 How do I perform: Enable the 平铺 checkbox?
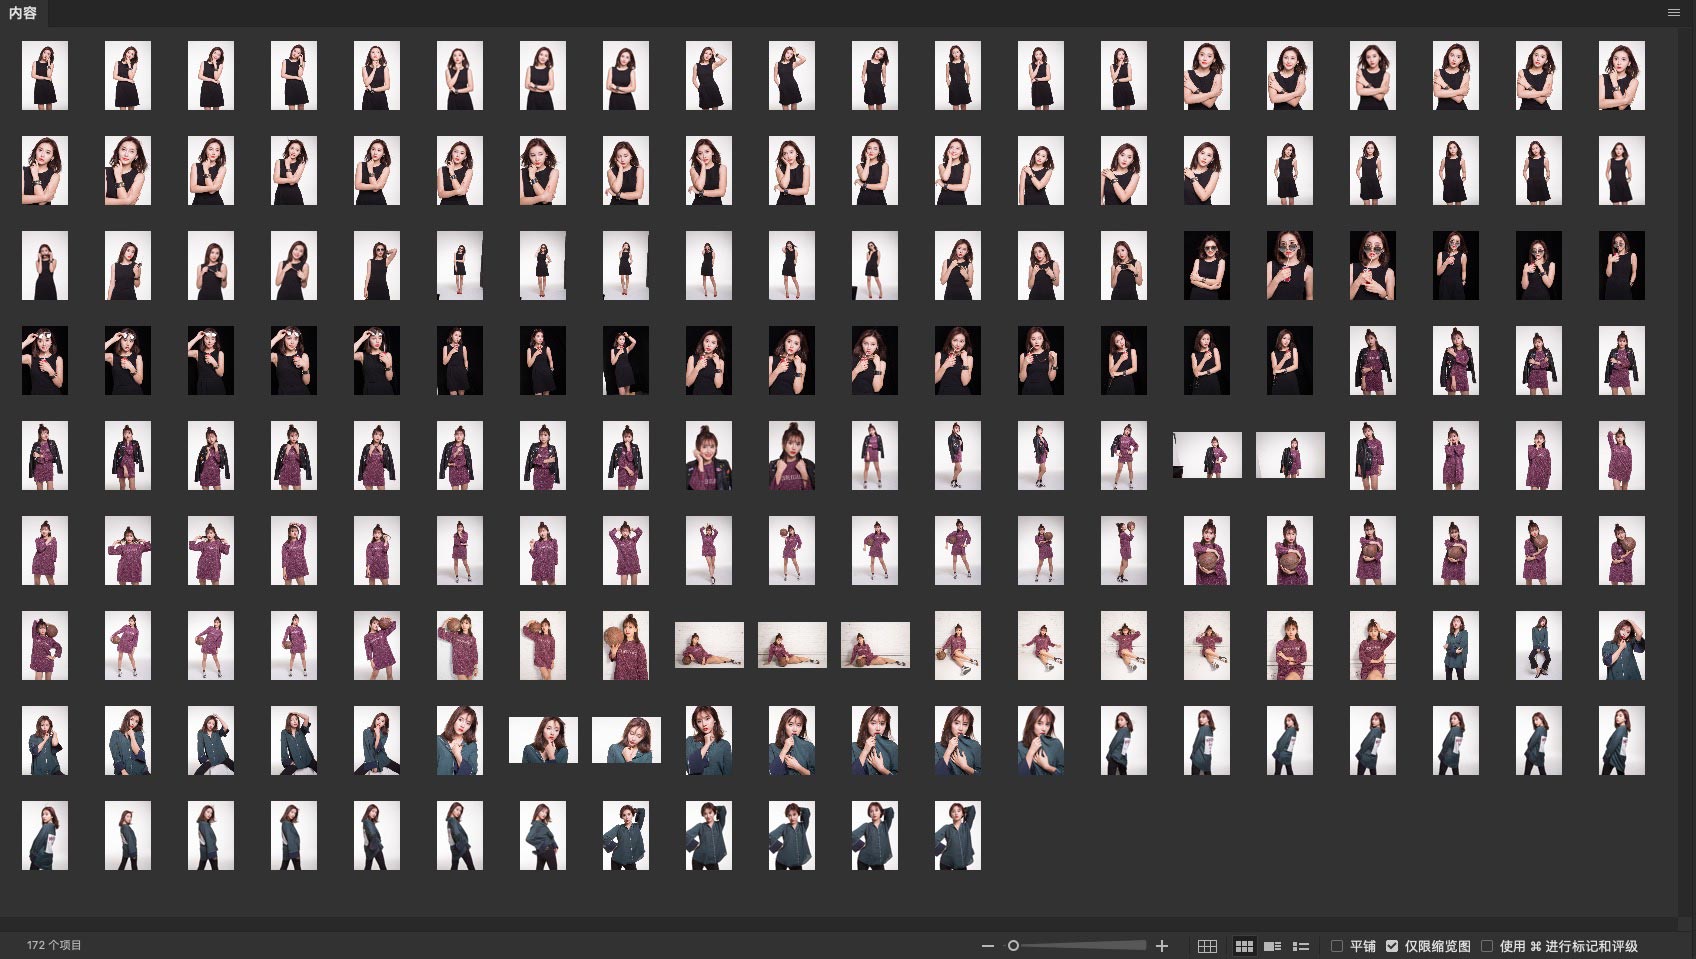coord(1337,946)
